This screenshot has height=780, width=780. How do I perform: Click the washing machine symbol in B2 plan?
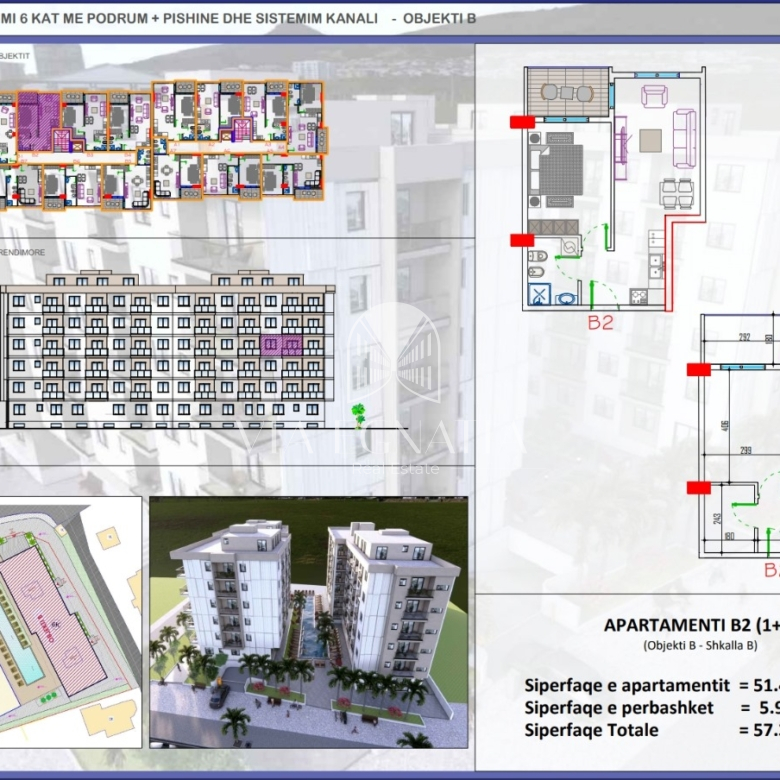click(x=570, y=247)
